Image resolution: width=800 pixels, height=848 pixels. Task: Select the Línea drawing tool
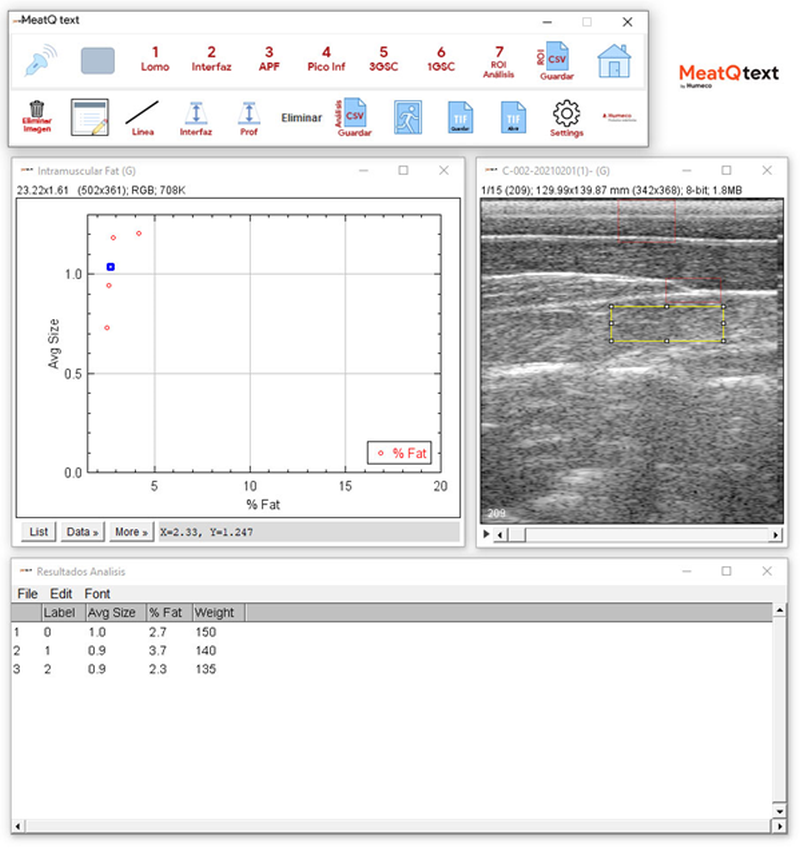tap(143, 116)
